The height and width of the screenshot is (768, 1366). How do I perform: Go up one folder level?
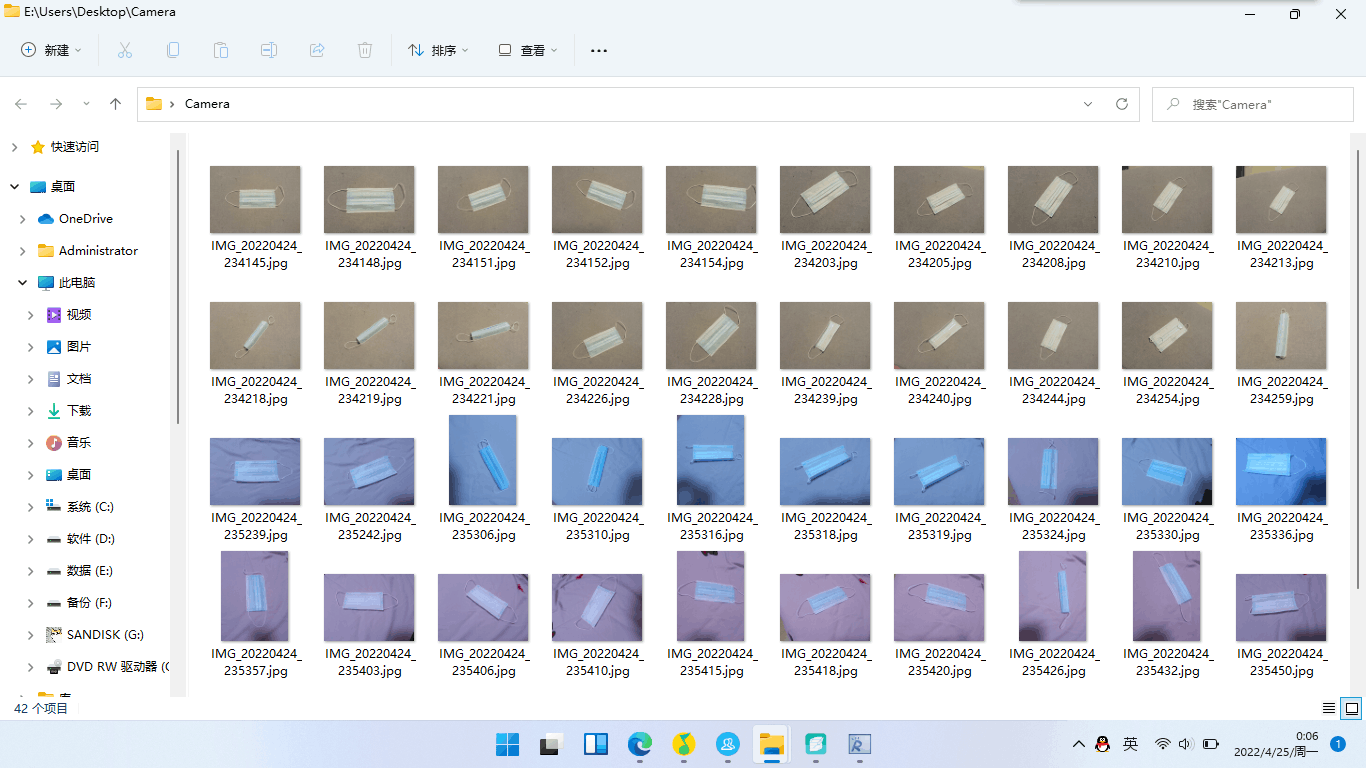[115, 104]
